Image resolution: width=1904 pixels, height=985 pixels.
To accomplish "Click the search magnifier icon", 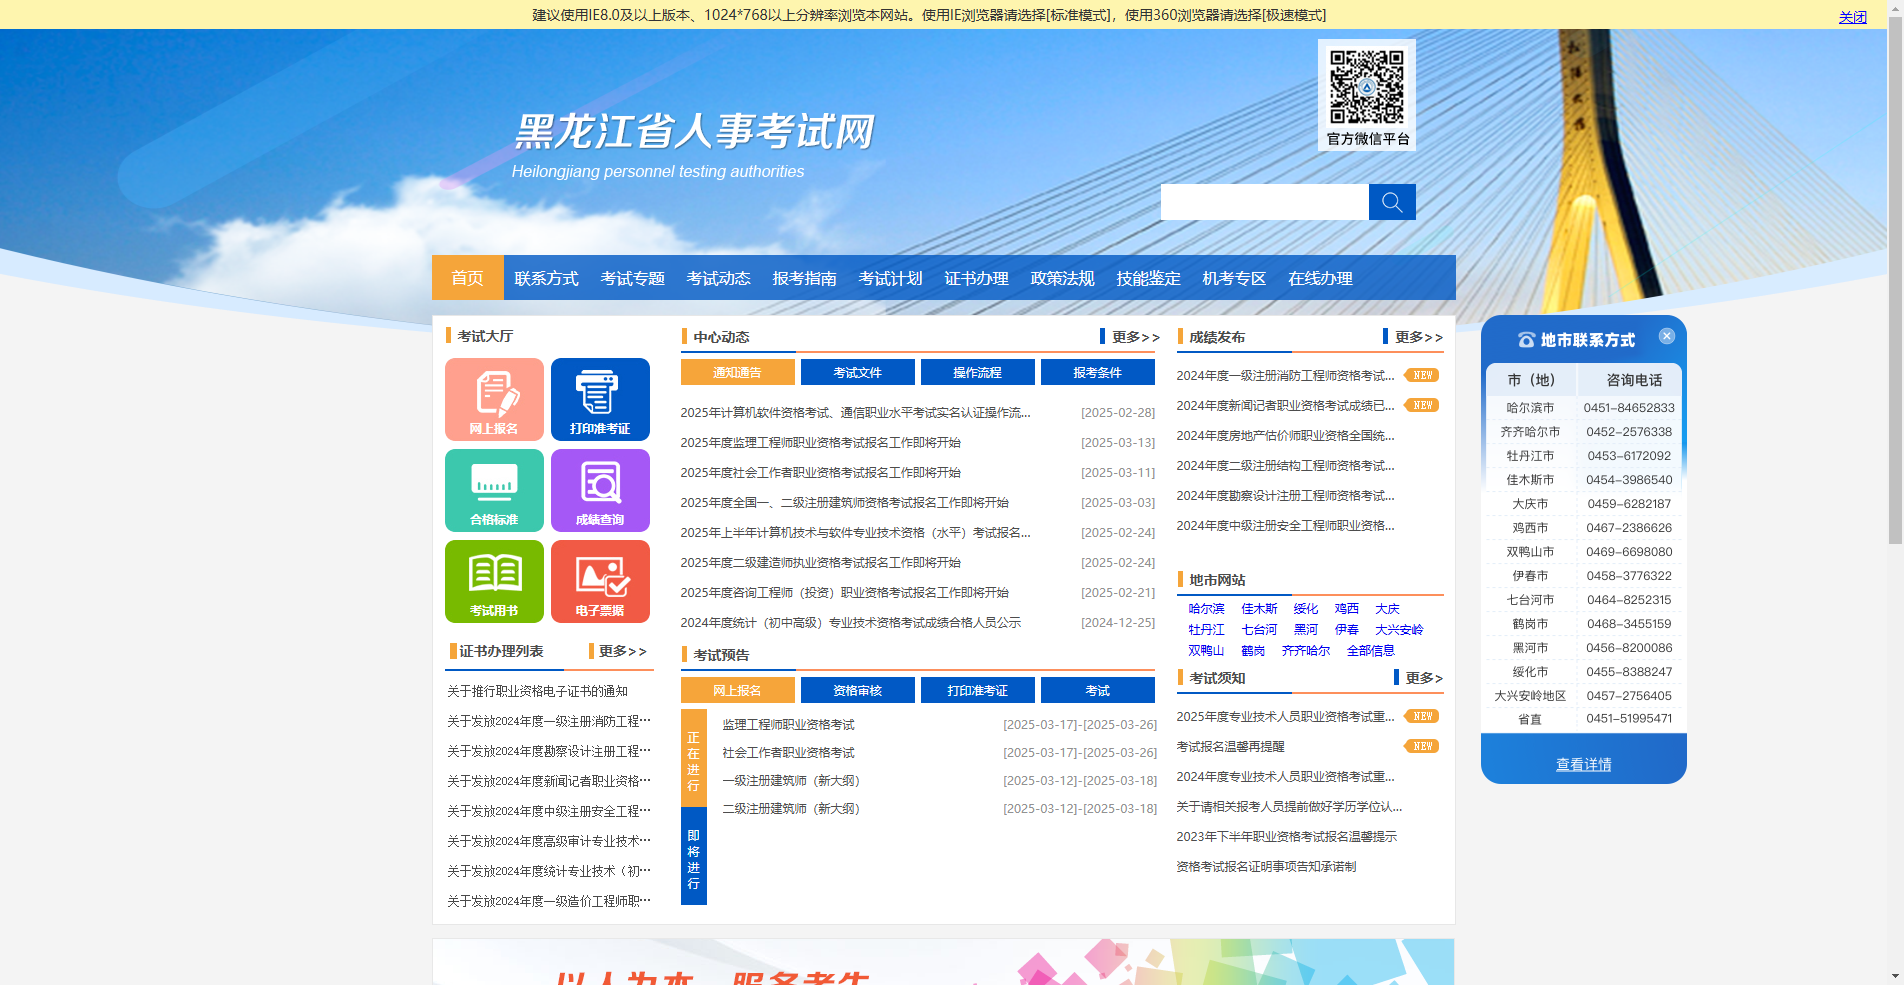I will click(x=1391, y=201).
